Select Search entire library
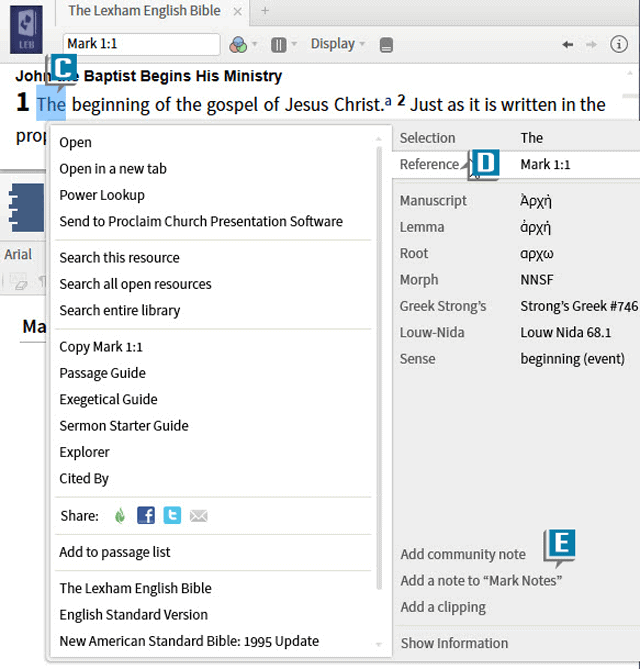 point(119,311)
